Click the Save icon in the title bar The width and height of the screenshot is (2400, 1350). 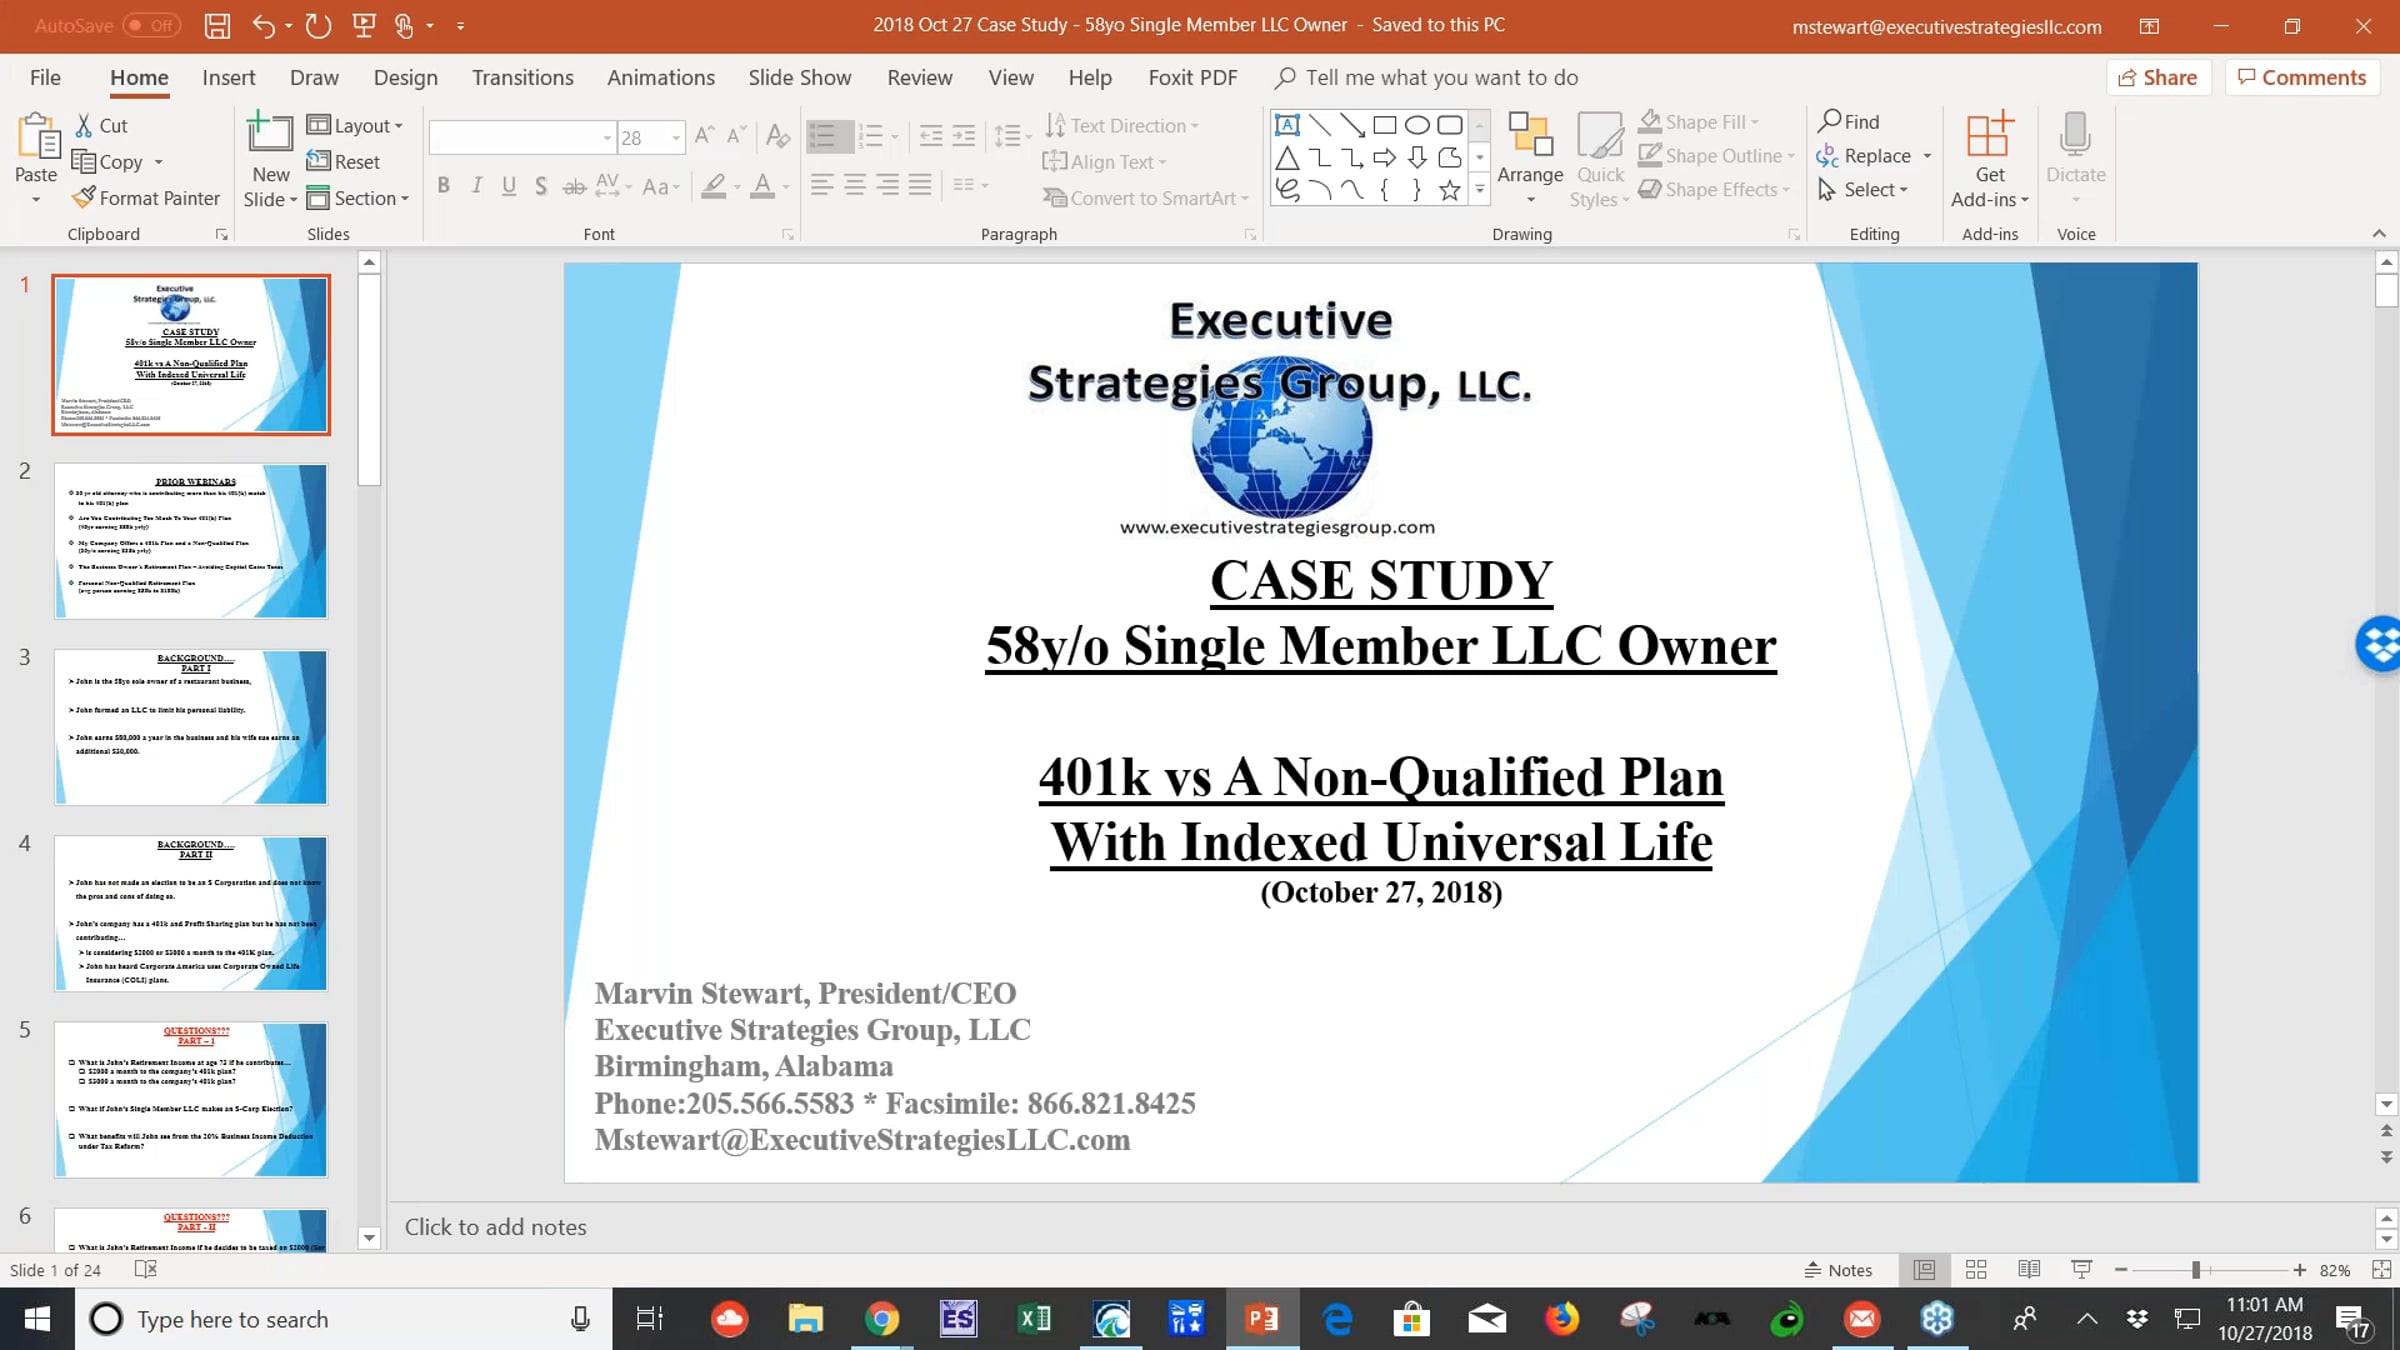coord(217,26)
